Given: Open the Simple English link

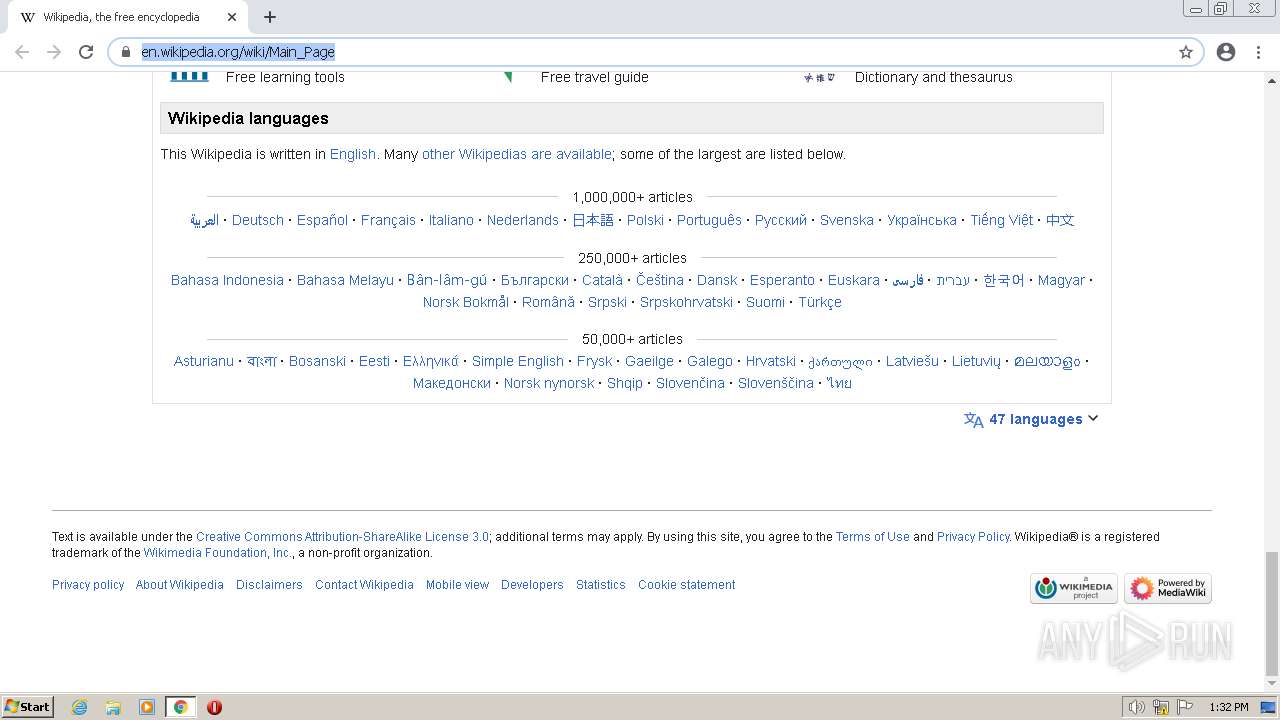Looking at the screenshot, I should pyautogui.click(x=518, y=361).
